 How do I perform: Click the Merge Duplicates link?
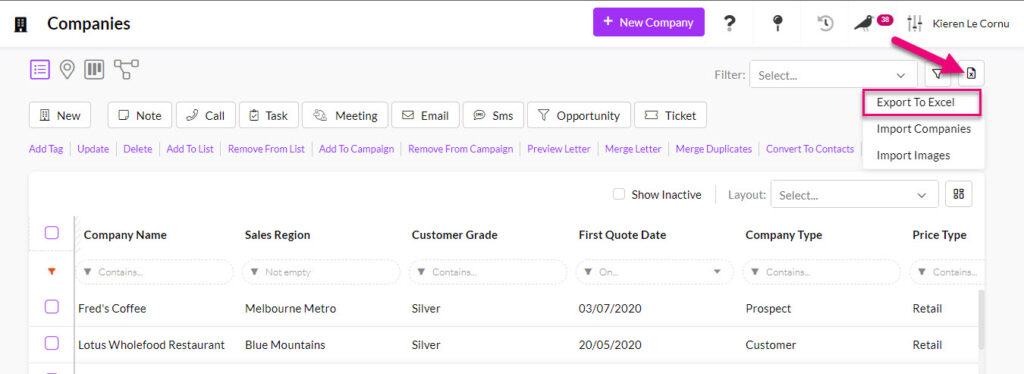tap(714, 149)
